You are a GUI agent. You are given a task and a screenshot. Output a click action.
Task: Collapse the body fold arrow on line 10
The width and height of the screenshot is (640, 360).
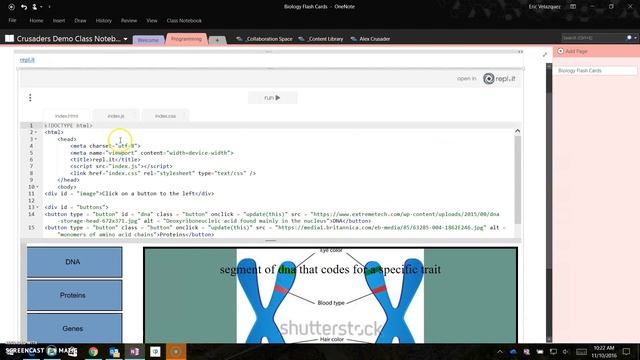point(37,187)
